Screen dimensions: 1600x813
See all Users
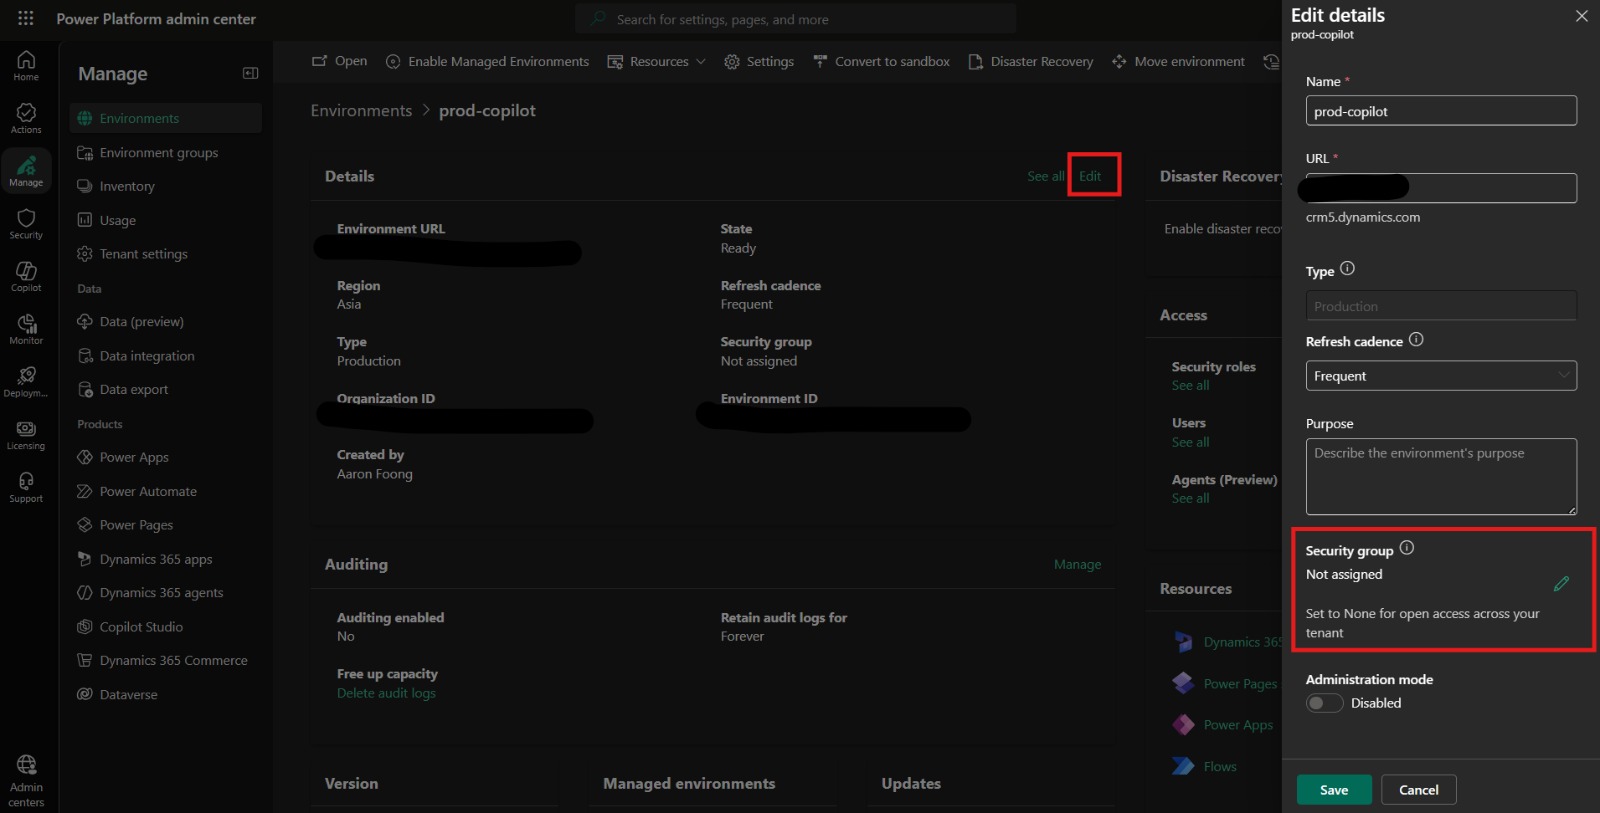tap(1190, 442)
